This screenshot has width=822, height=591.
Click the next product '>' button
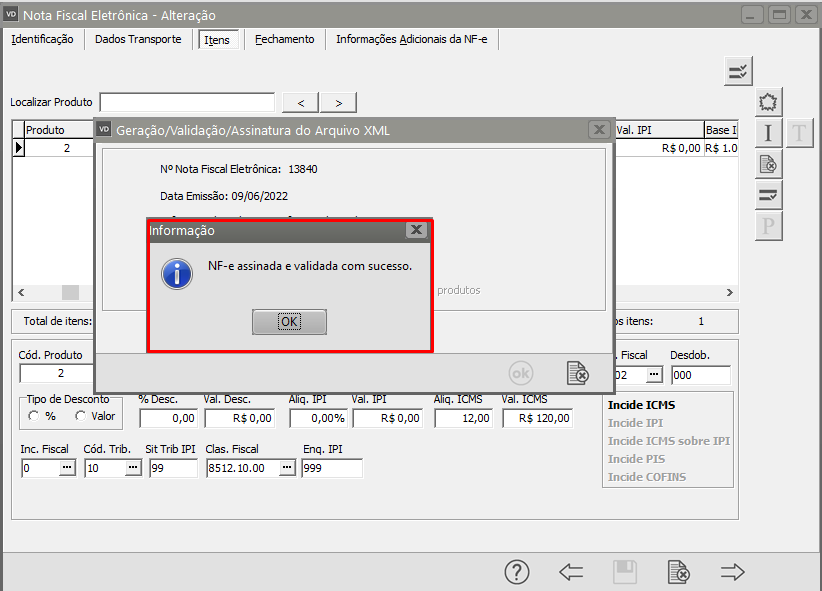tap(339, 103)
